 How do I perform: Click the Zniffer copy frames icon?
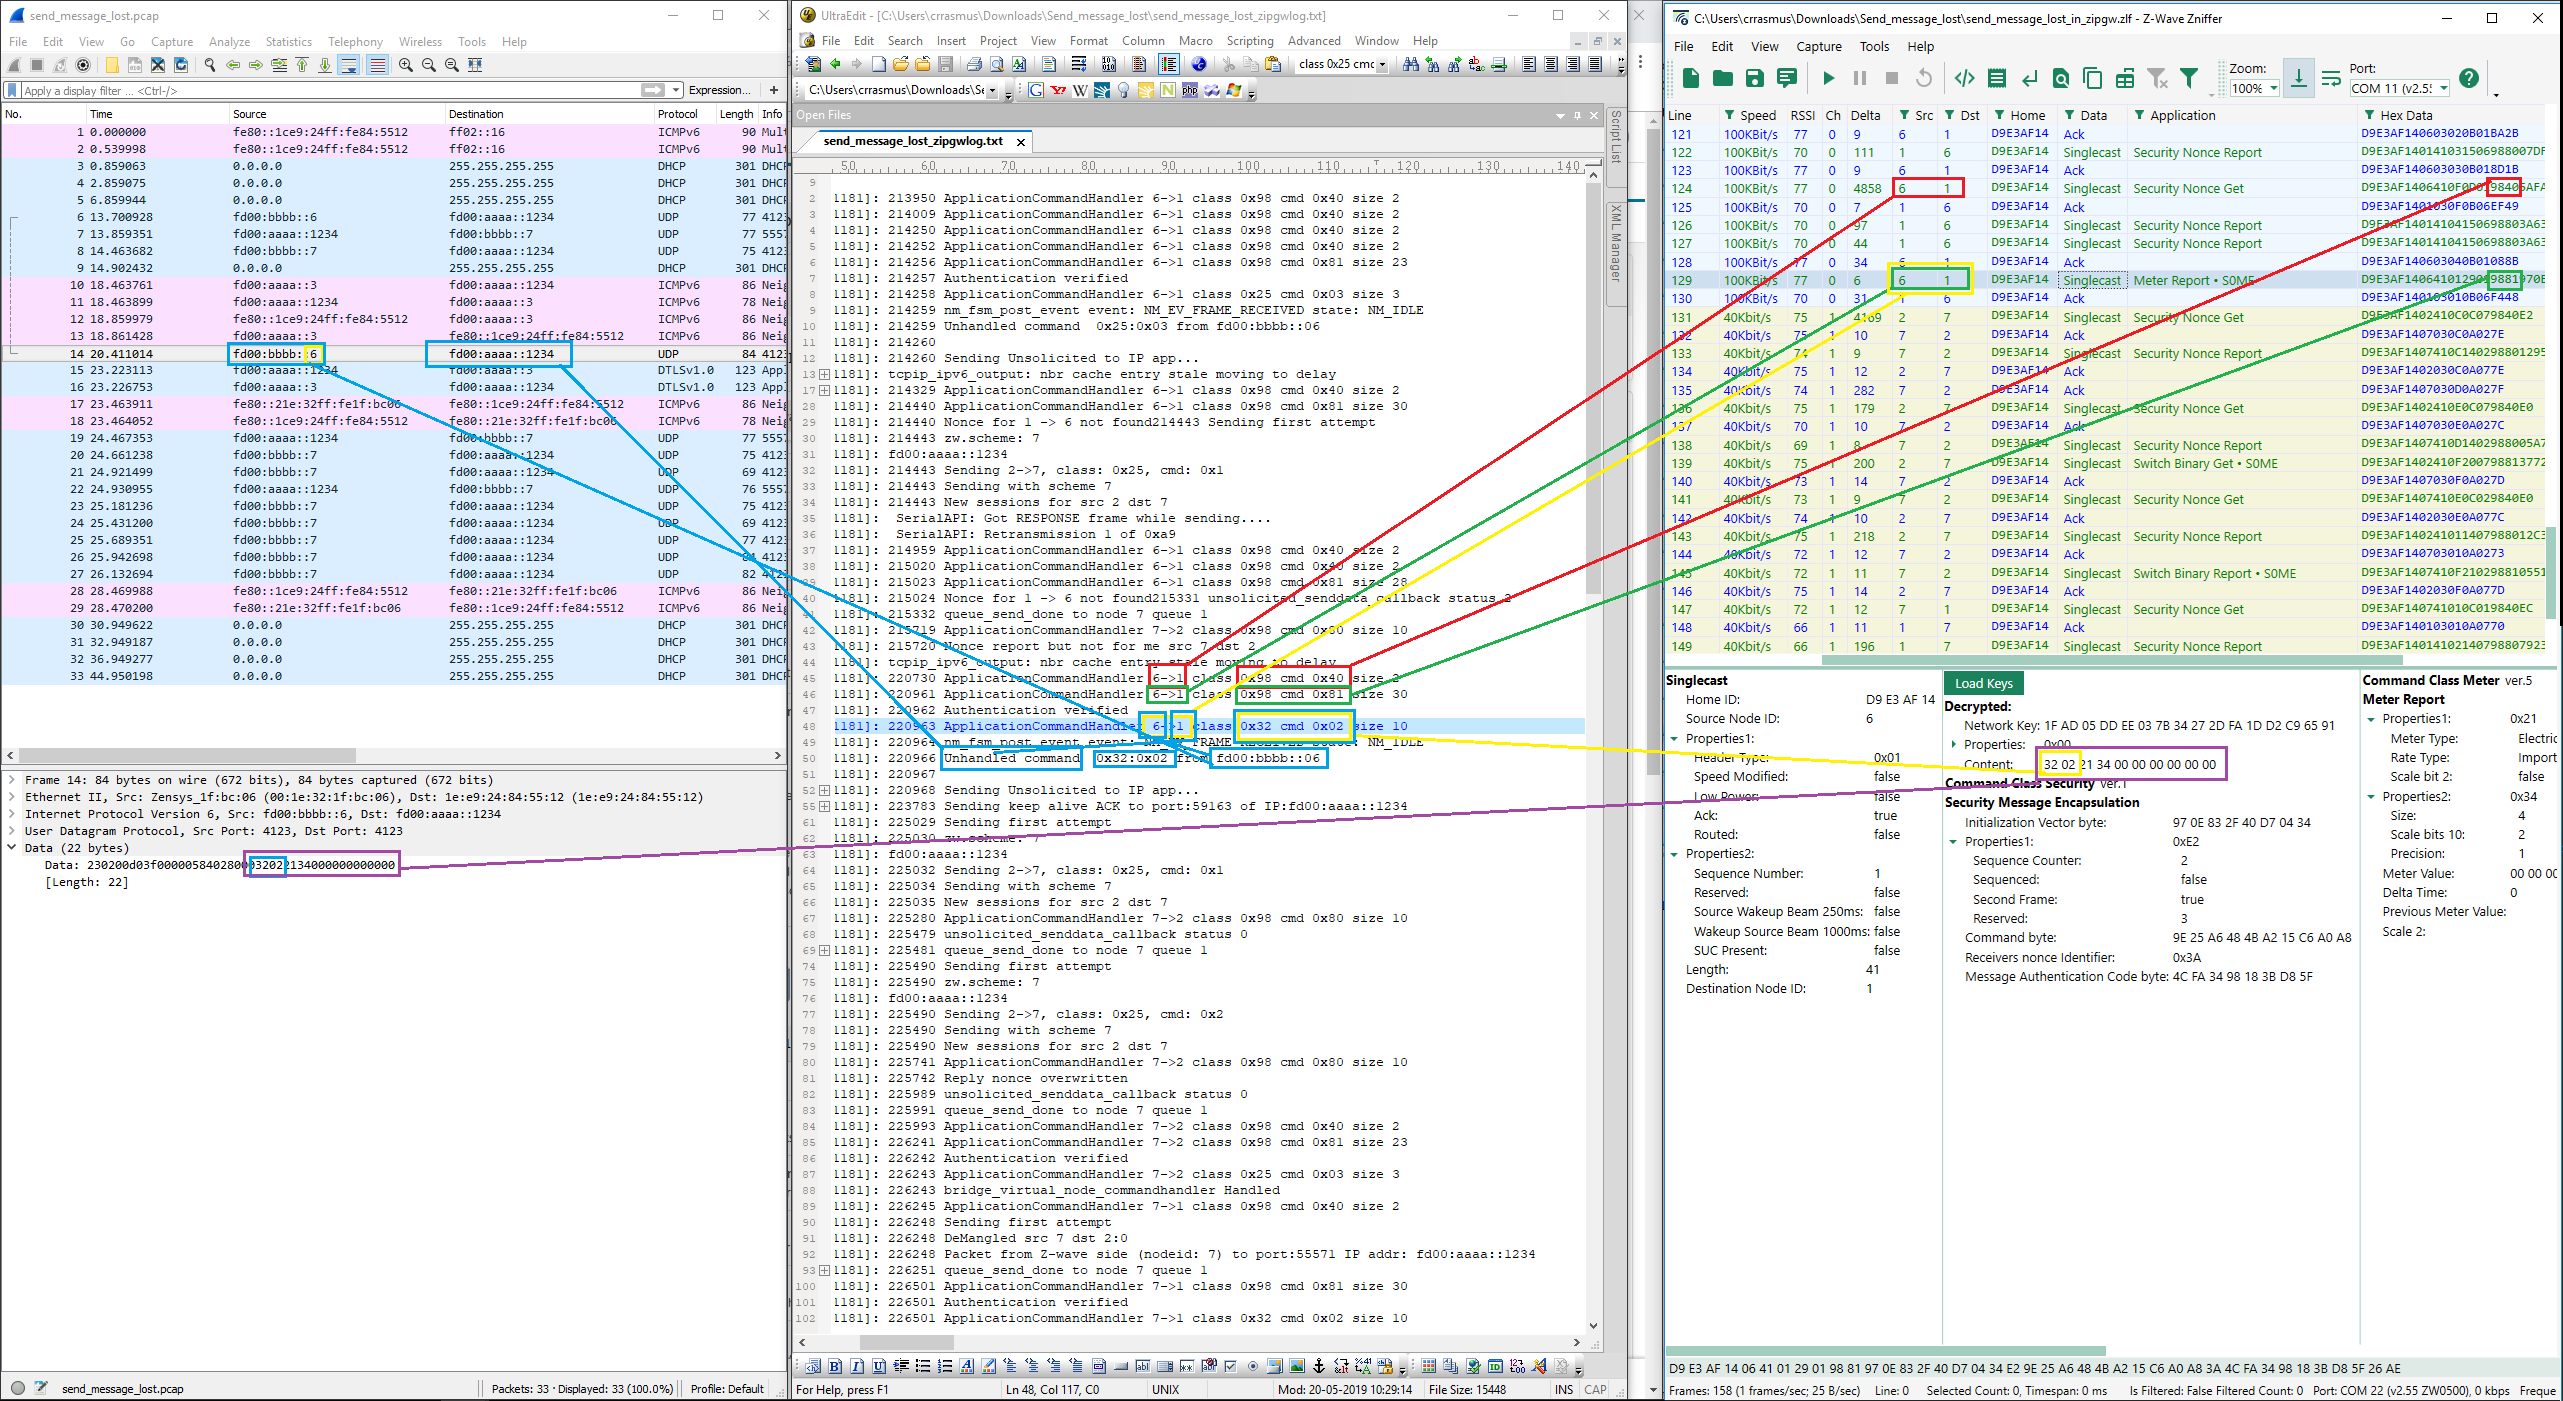(2092, 78)
